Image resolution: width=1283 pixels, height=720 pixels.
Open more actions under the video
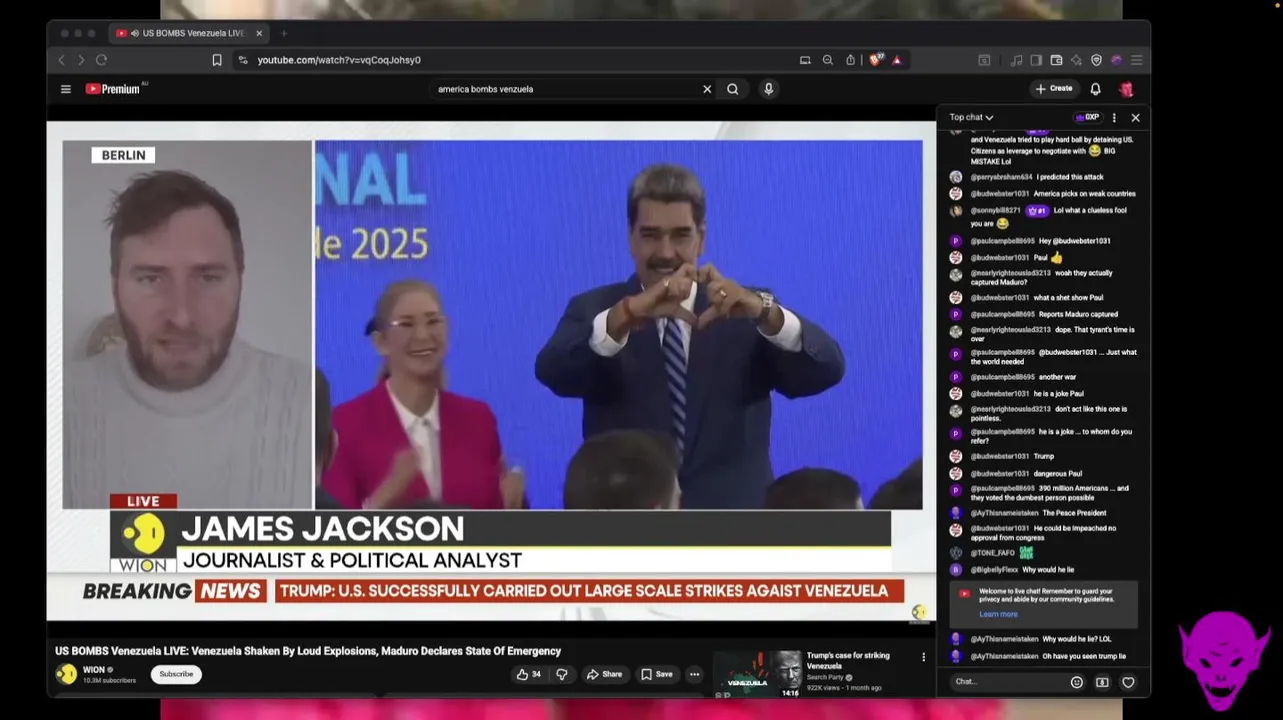coord(694,674)
